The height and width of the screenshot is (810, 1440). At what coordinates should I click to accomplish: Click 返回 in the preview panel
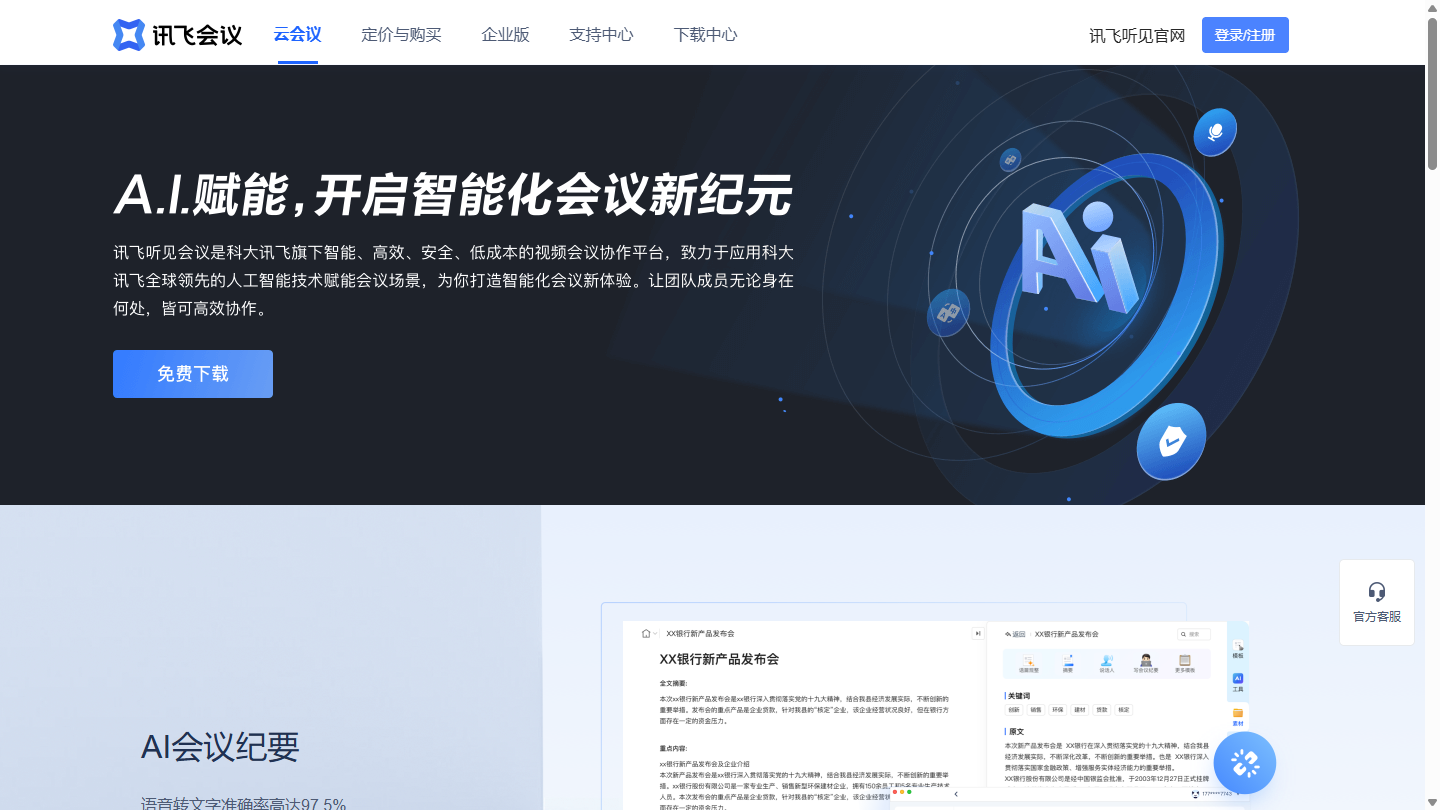point(1015,634)
